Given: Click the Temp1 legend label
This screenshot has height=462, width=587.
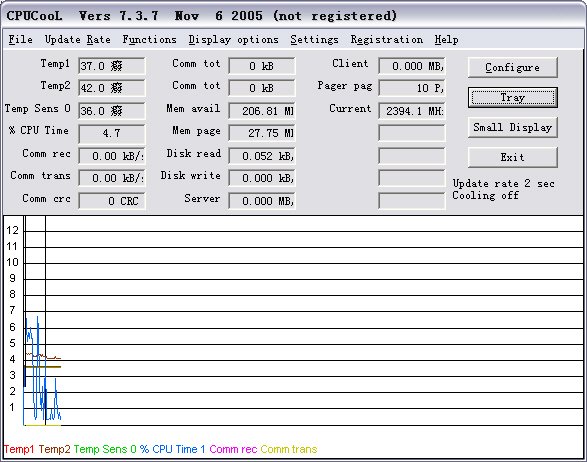Looking at the screenshot, I should coord(19,449).
